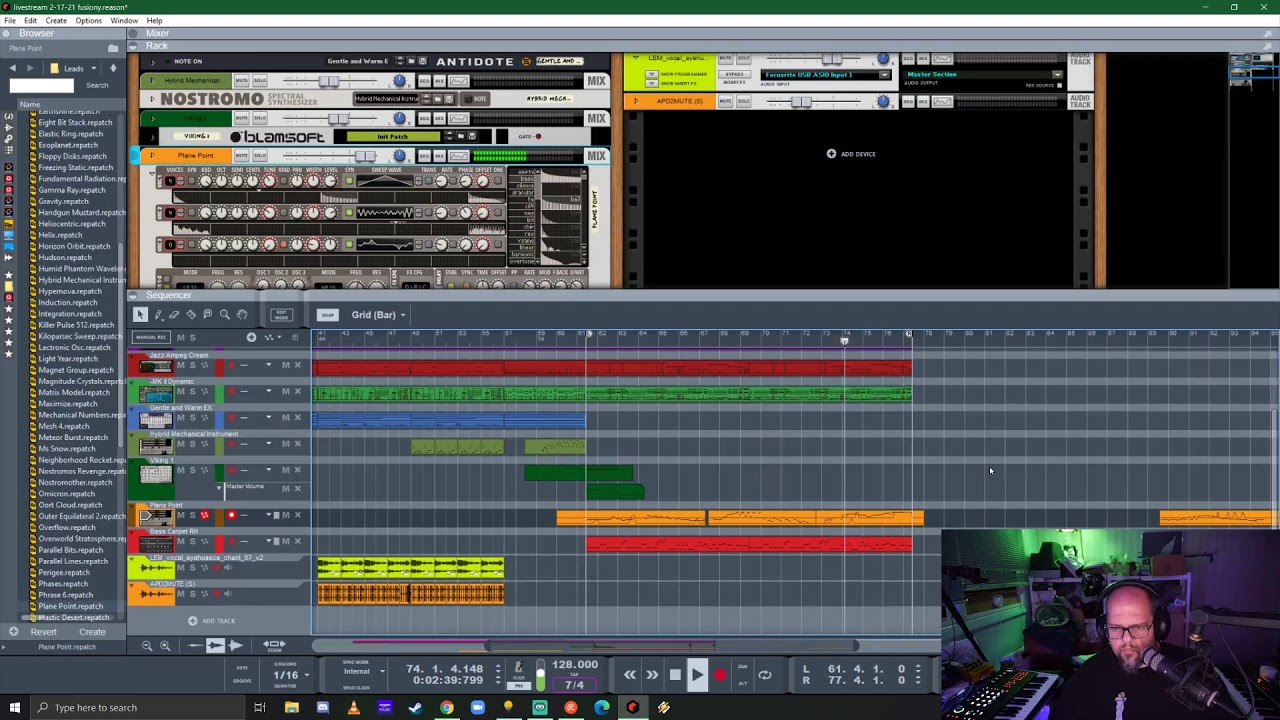Select the Hand tool
The image size is (1280, 720).
pos(242,315)
